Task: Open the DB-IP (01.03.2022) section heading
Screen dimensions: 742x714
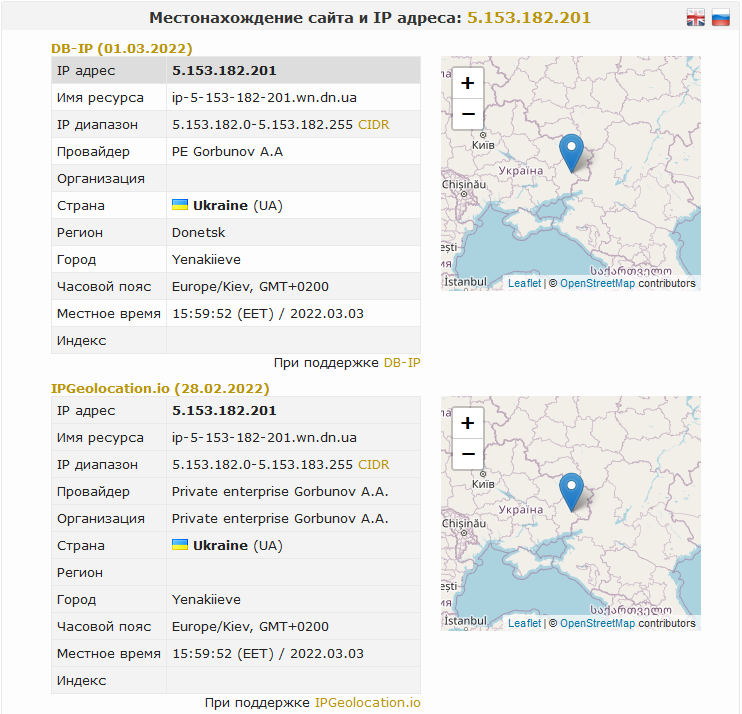Action: coord(122,48)
